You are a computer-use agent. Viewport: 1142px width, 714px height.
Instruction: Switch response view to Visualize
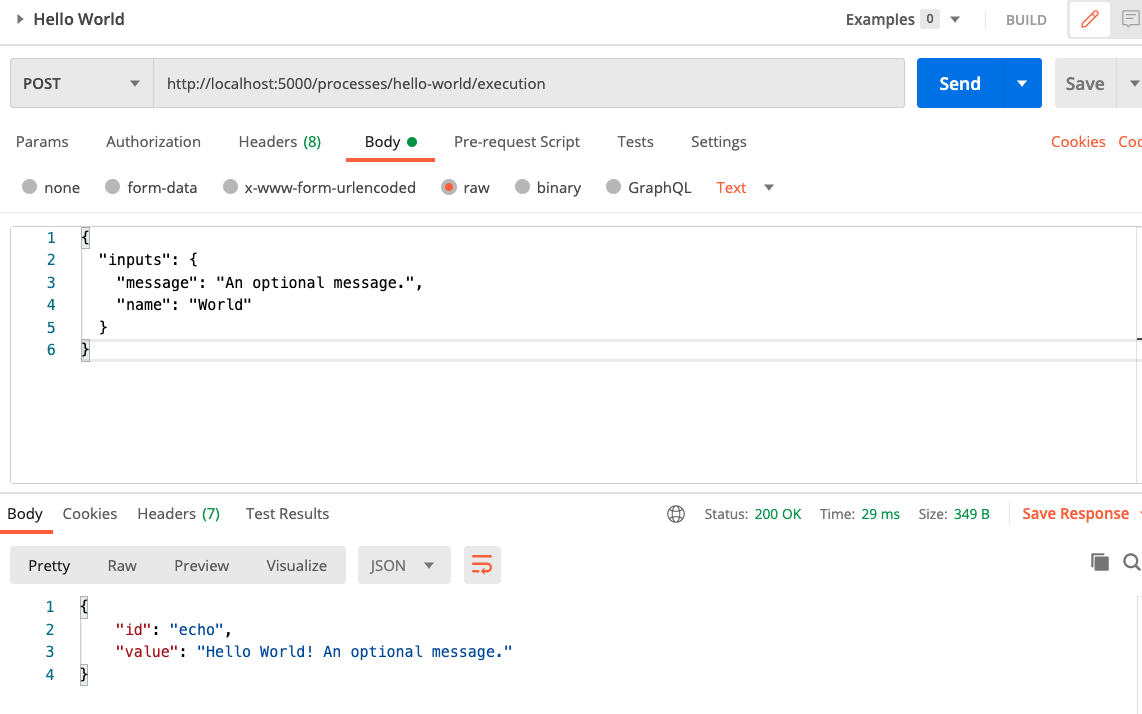(296, 565)
